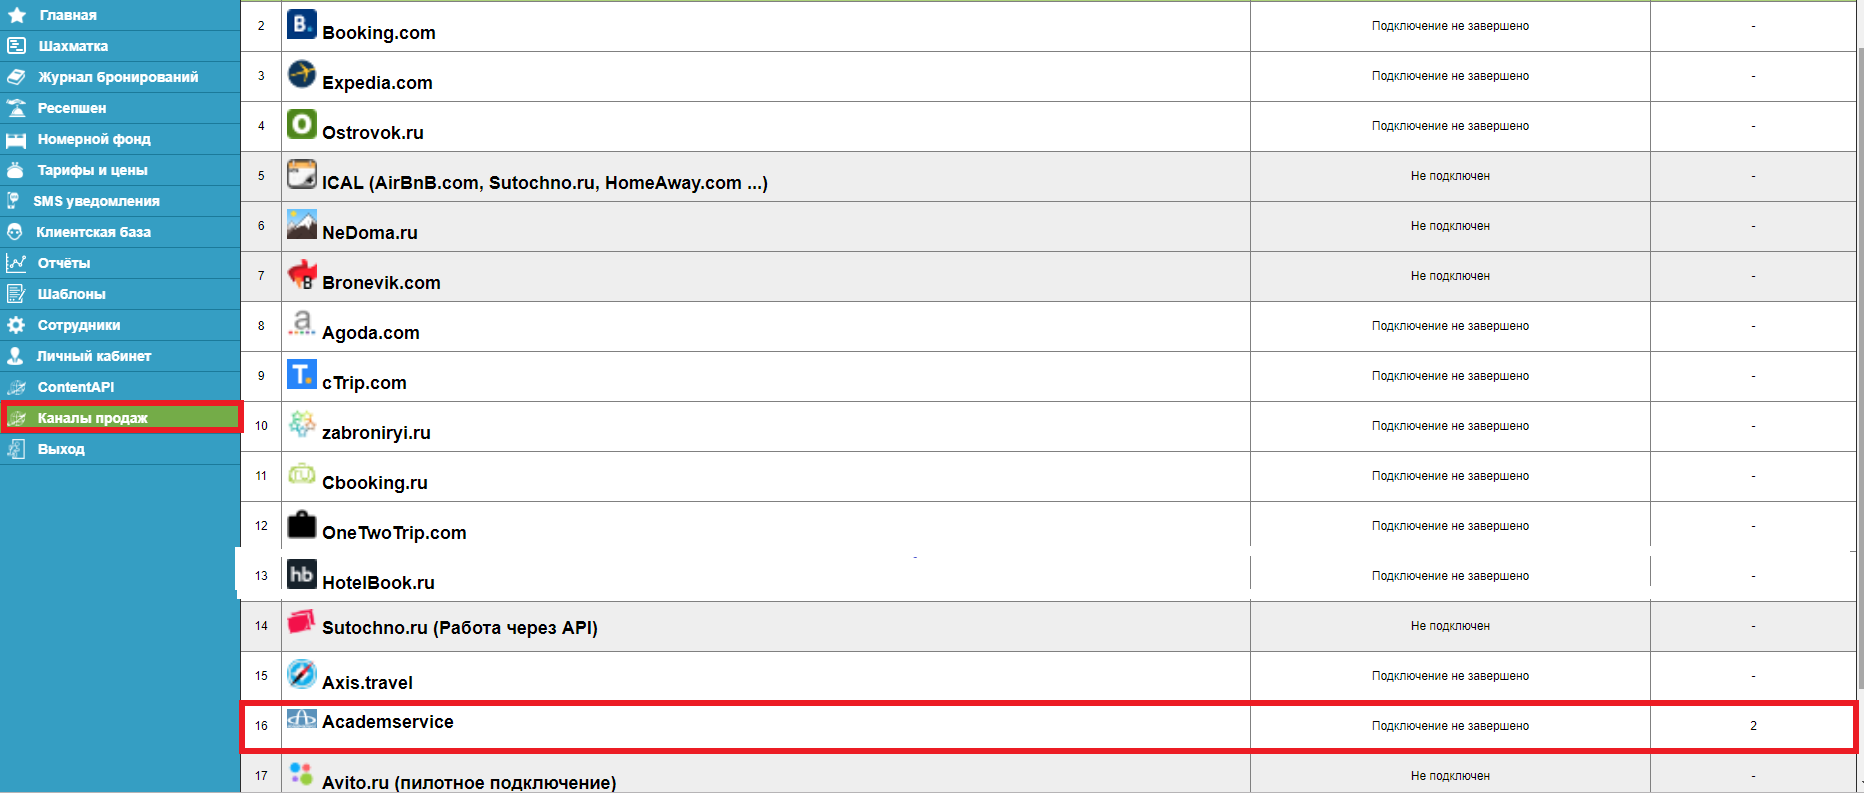Click the Отчёты chart icon

[x=16, y=263]
